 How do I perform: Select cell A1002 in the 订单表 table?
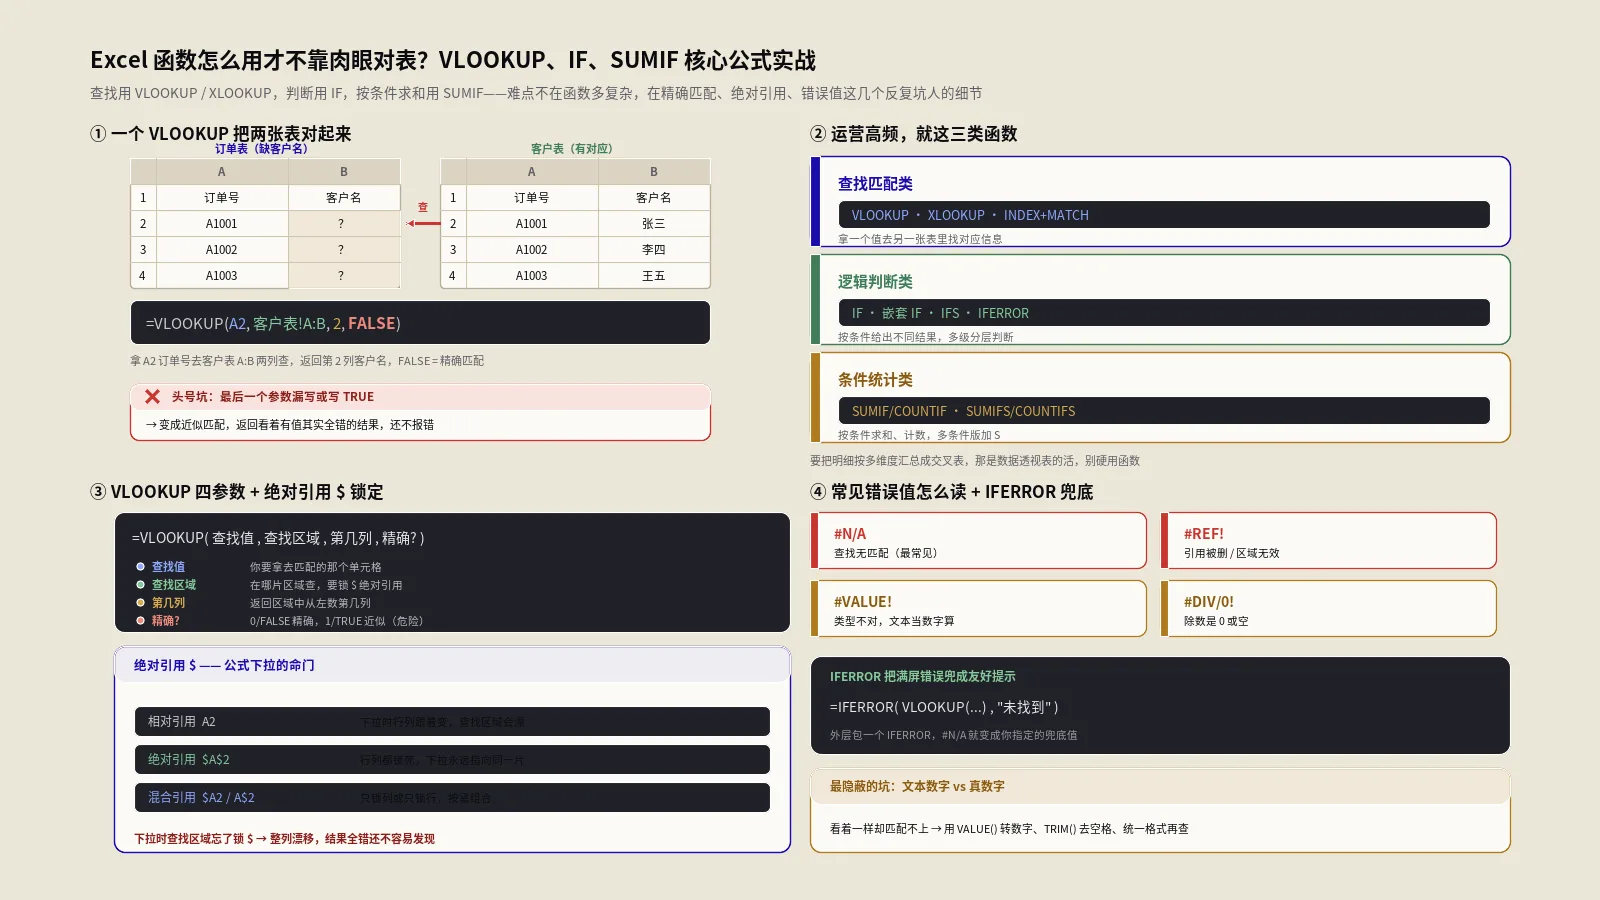pos(222,250)
